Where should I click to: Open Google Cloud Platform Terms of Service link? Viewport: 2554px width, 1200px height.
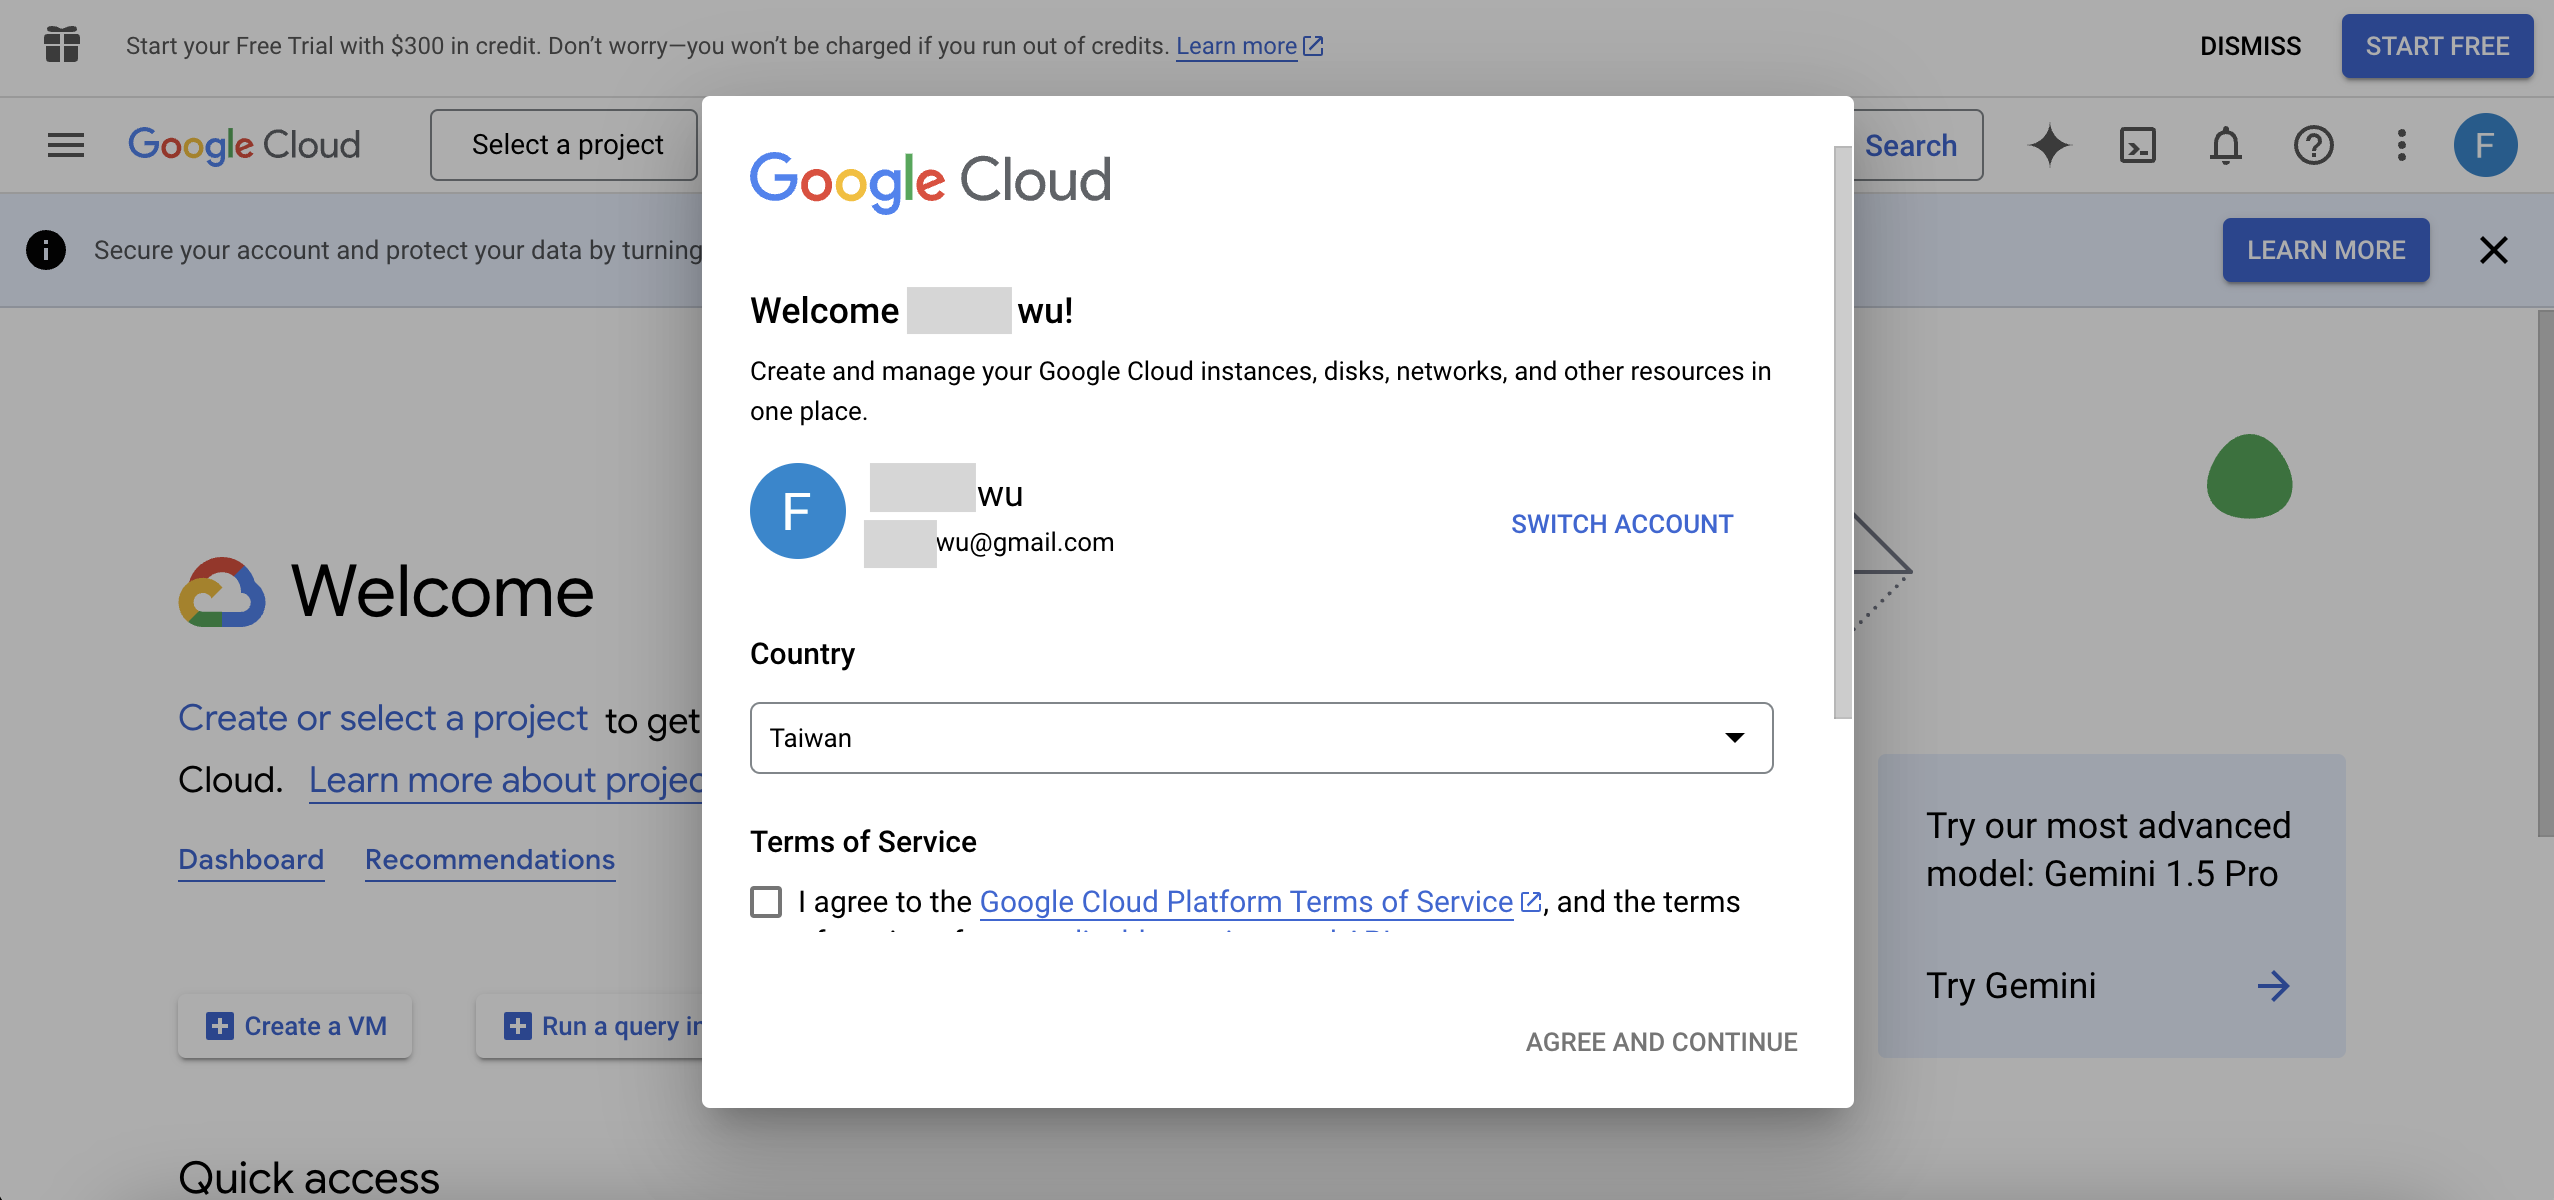pyautogui.click(x=1245, y=902)
